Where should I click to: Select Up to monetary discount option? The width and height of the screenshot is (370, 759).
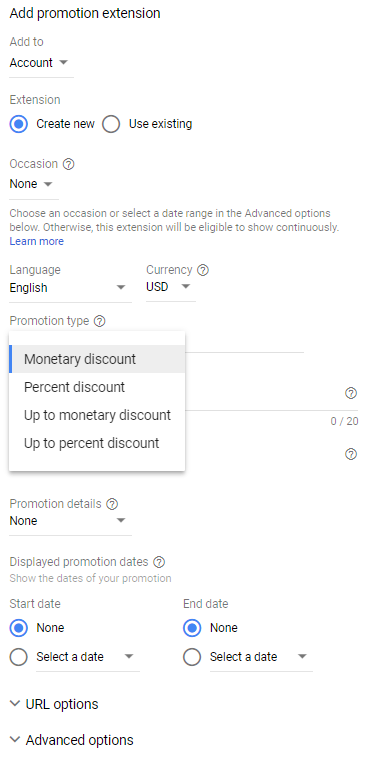pos(97,415)
